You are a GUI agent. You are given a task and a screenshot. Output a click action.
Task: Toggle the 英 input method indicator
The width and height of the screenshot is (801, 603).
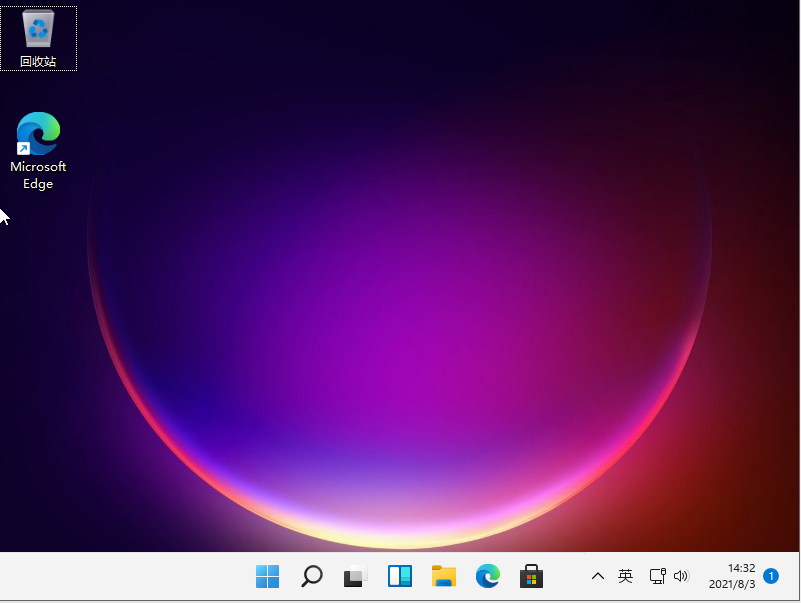tap(626, 576)
